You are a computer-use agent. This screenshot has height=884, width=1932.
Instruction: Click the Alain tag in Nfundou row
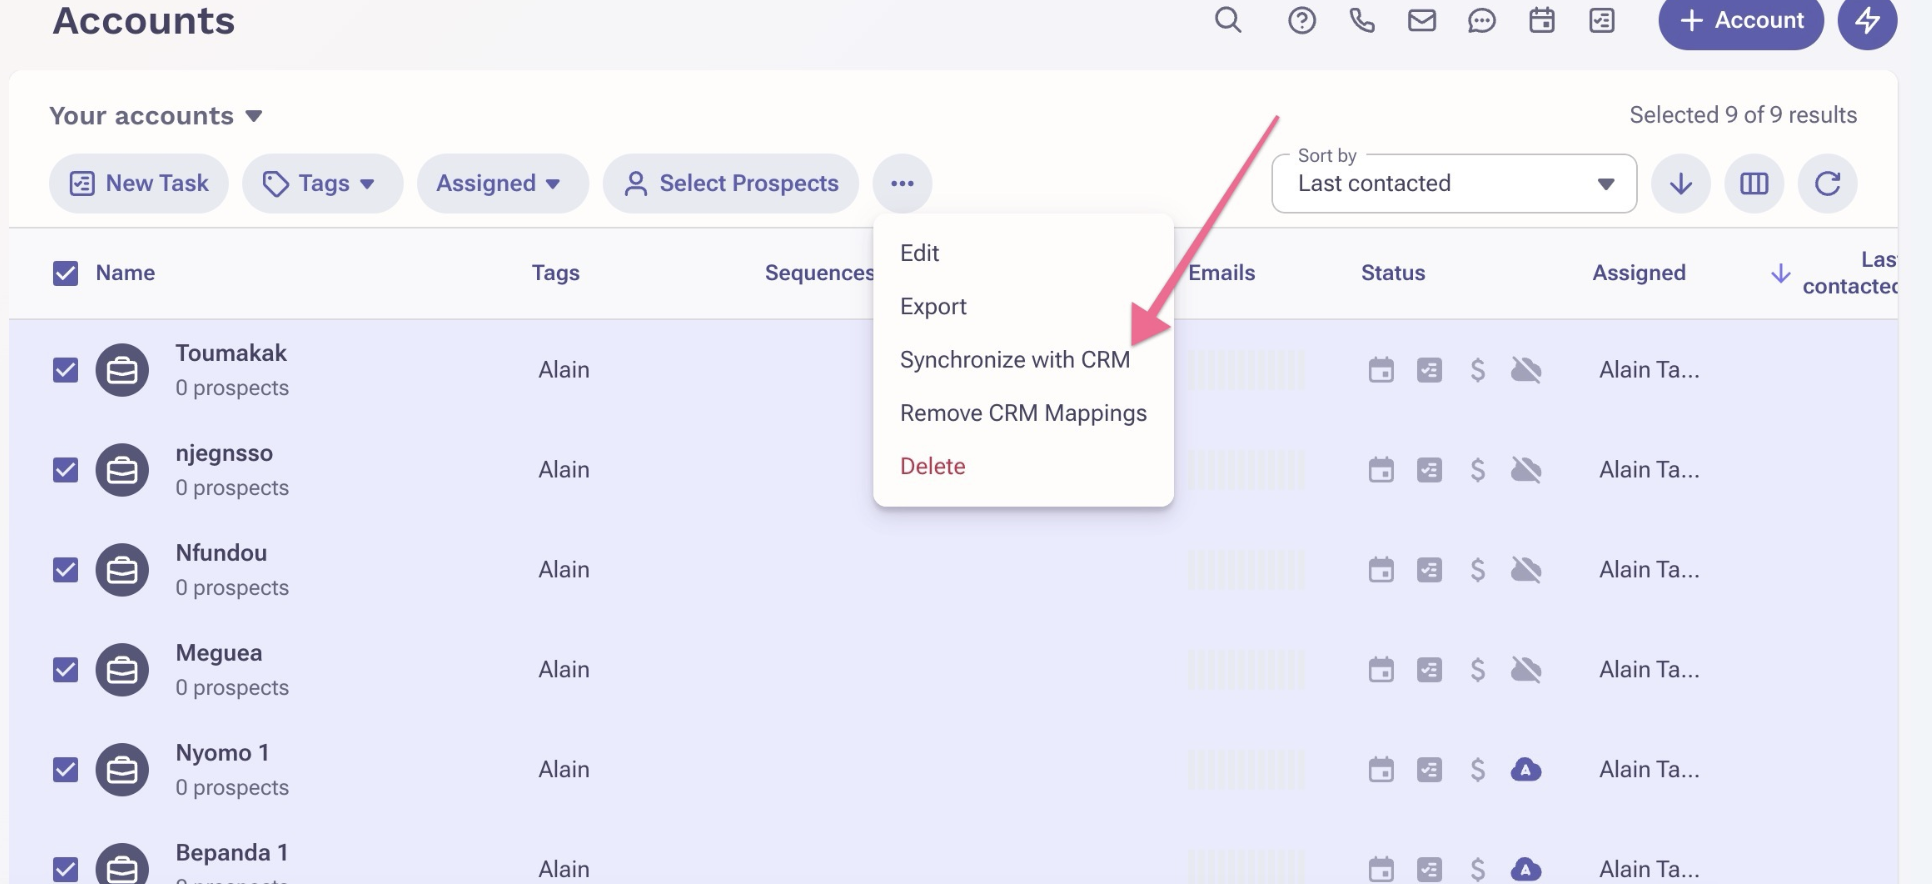[x=564, y=570]
